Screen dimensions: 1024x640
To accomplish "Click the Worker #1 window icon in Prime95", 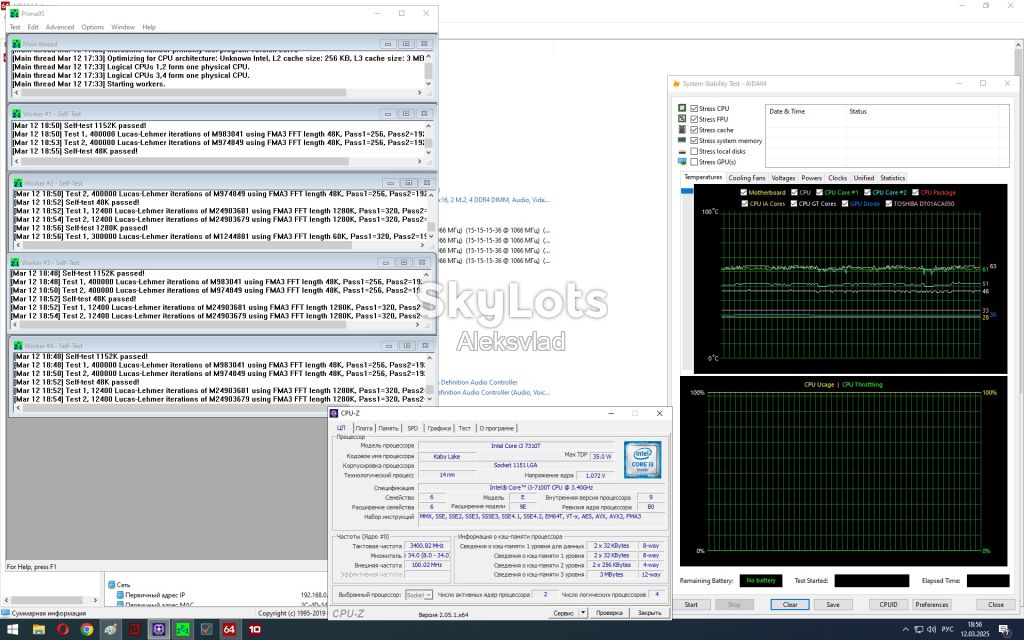I will pos(16,114).
